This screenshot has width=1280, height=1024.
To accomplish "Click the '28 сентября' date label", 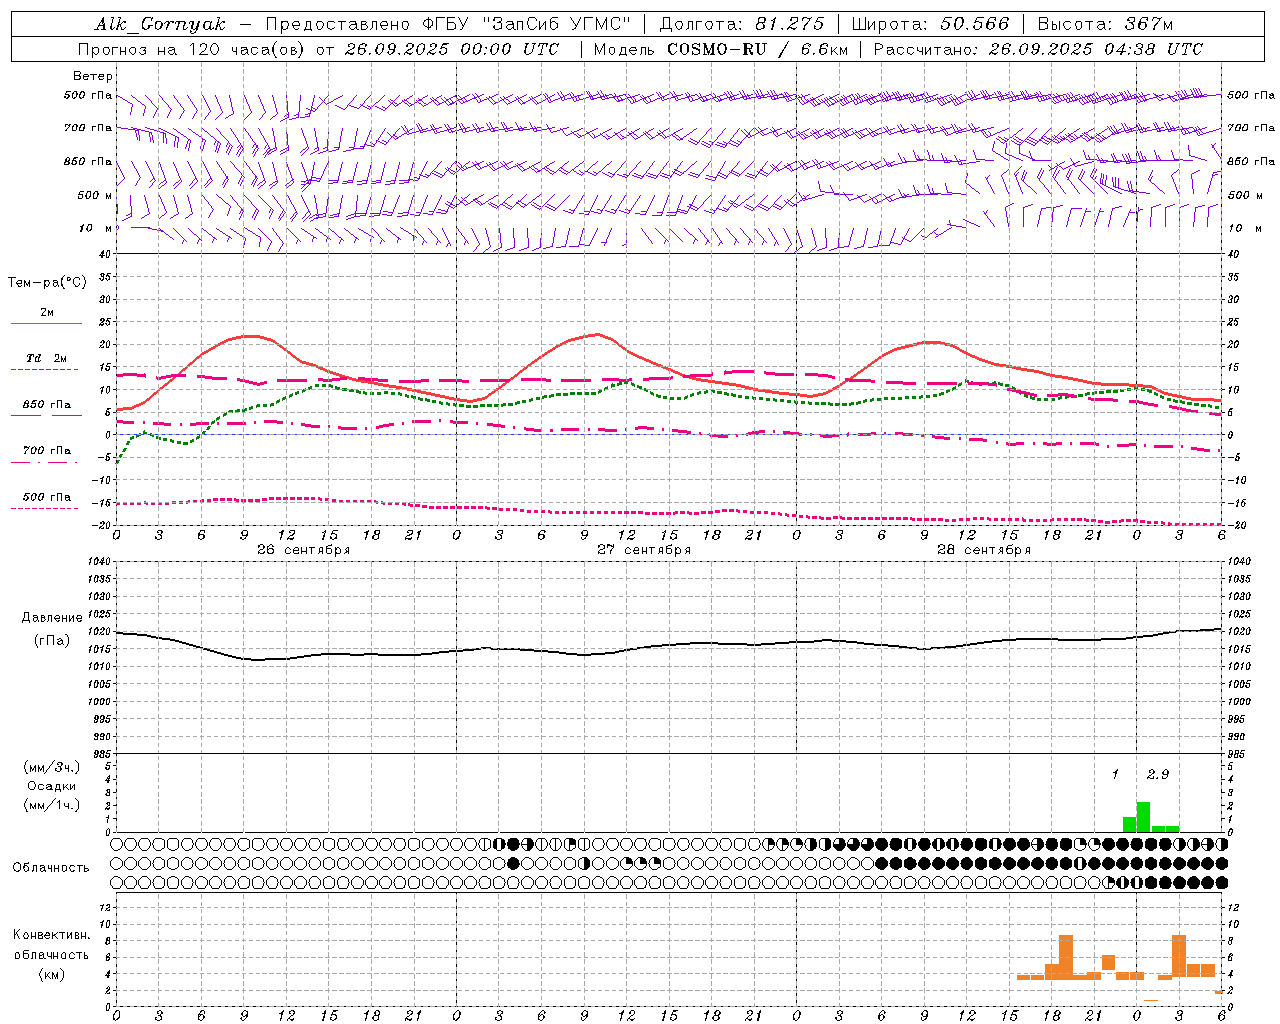I will (x=984, y=550).
